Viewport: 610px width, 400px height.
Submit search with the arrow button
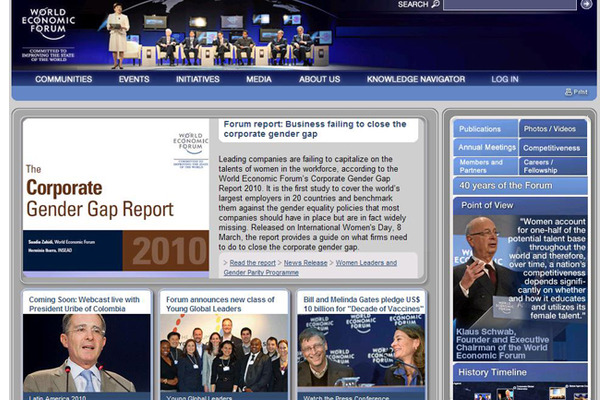point(586,4)
